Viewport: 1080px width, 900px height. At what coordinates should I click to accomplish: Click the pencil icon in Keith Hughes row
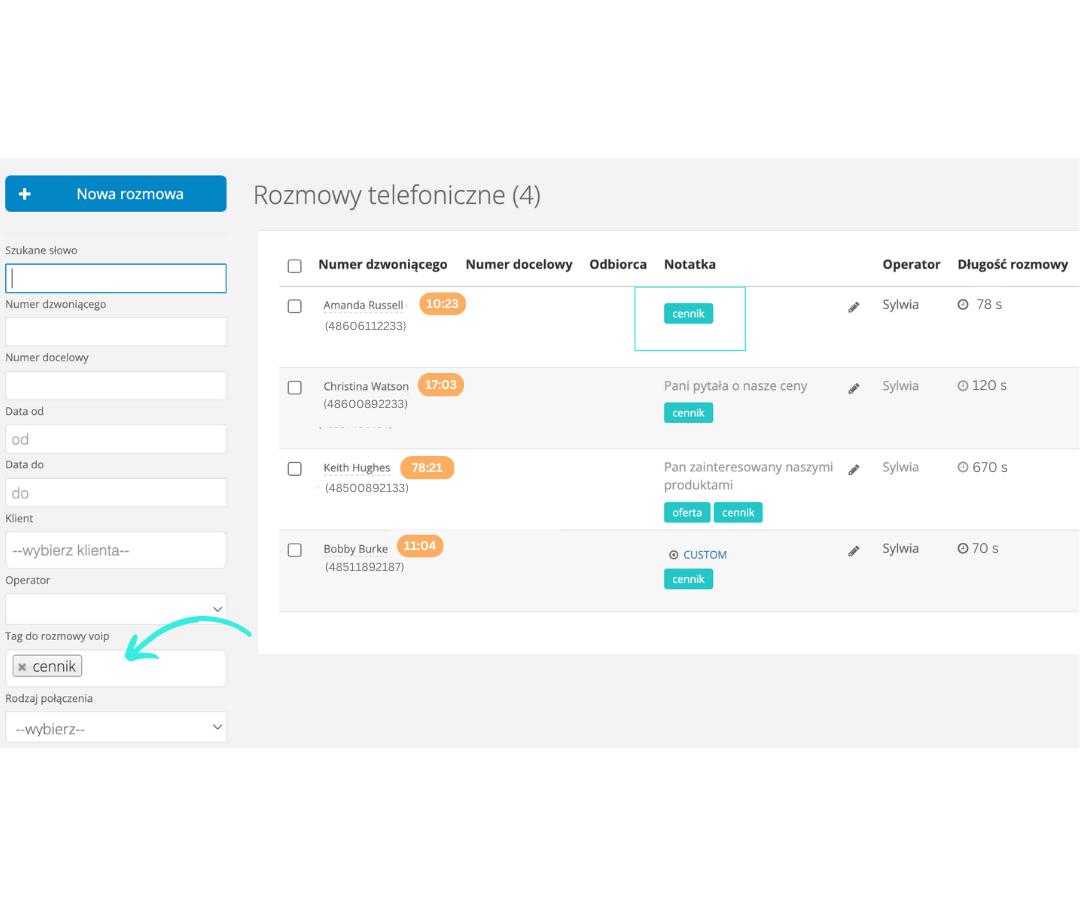click(853, 469)
